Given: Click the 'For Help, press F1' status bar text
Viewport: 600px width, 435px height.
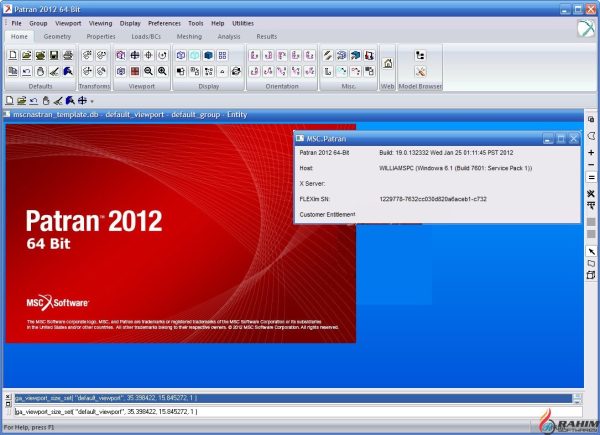Looking at the screenshot, I should coord(29,427).
